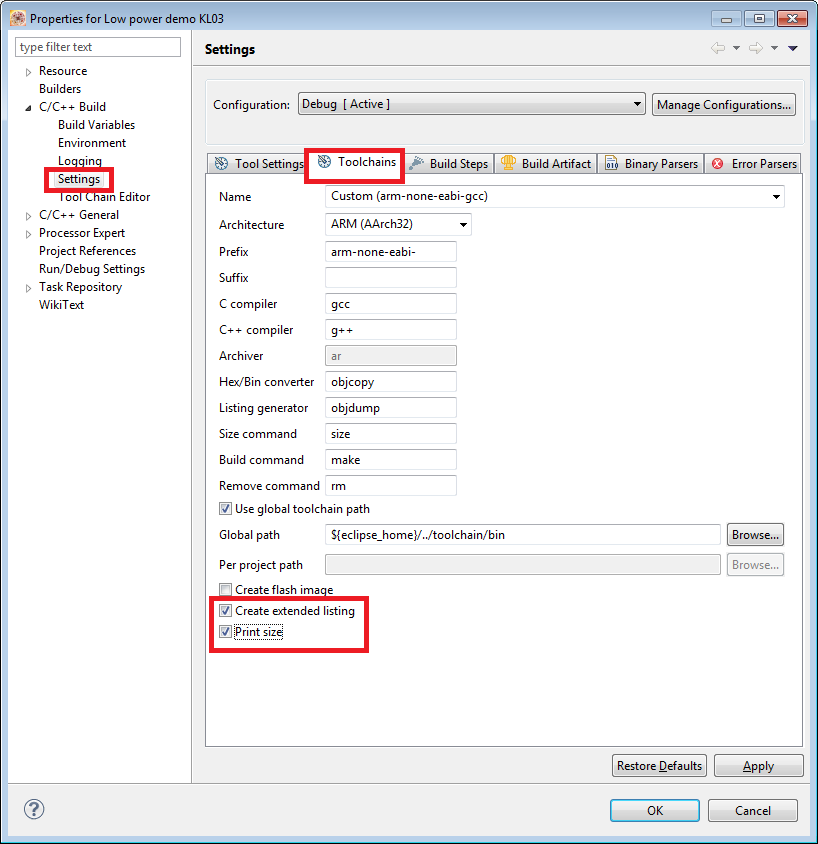Expand the C/C++ General tree node
818x844 pixels.
(x=29, y=216)
